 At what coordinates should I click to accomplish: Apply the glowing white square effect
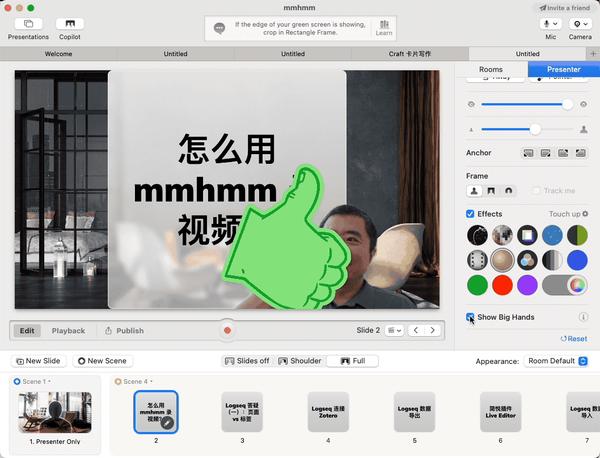point(527,235)
